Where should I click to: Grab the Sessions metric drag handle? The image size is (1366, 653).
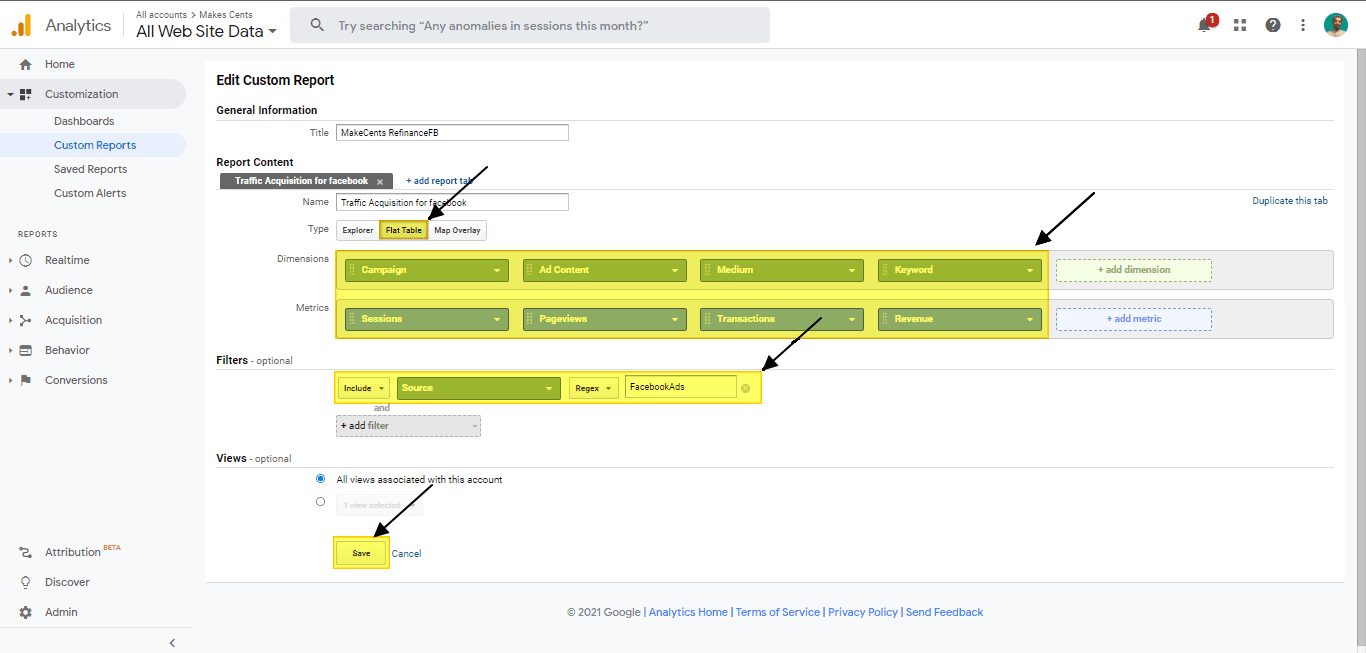coord(352,319)
